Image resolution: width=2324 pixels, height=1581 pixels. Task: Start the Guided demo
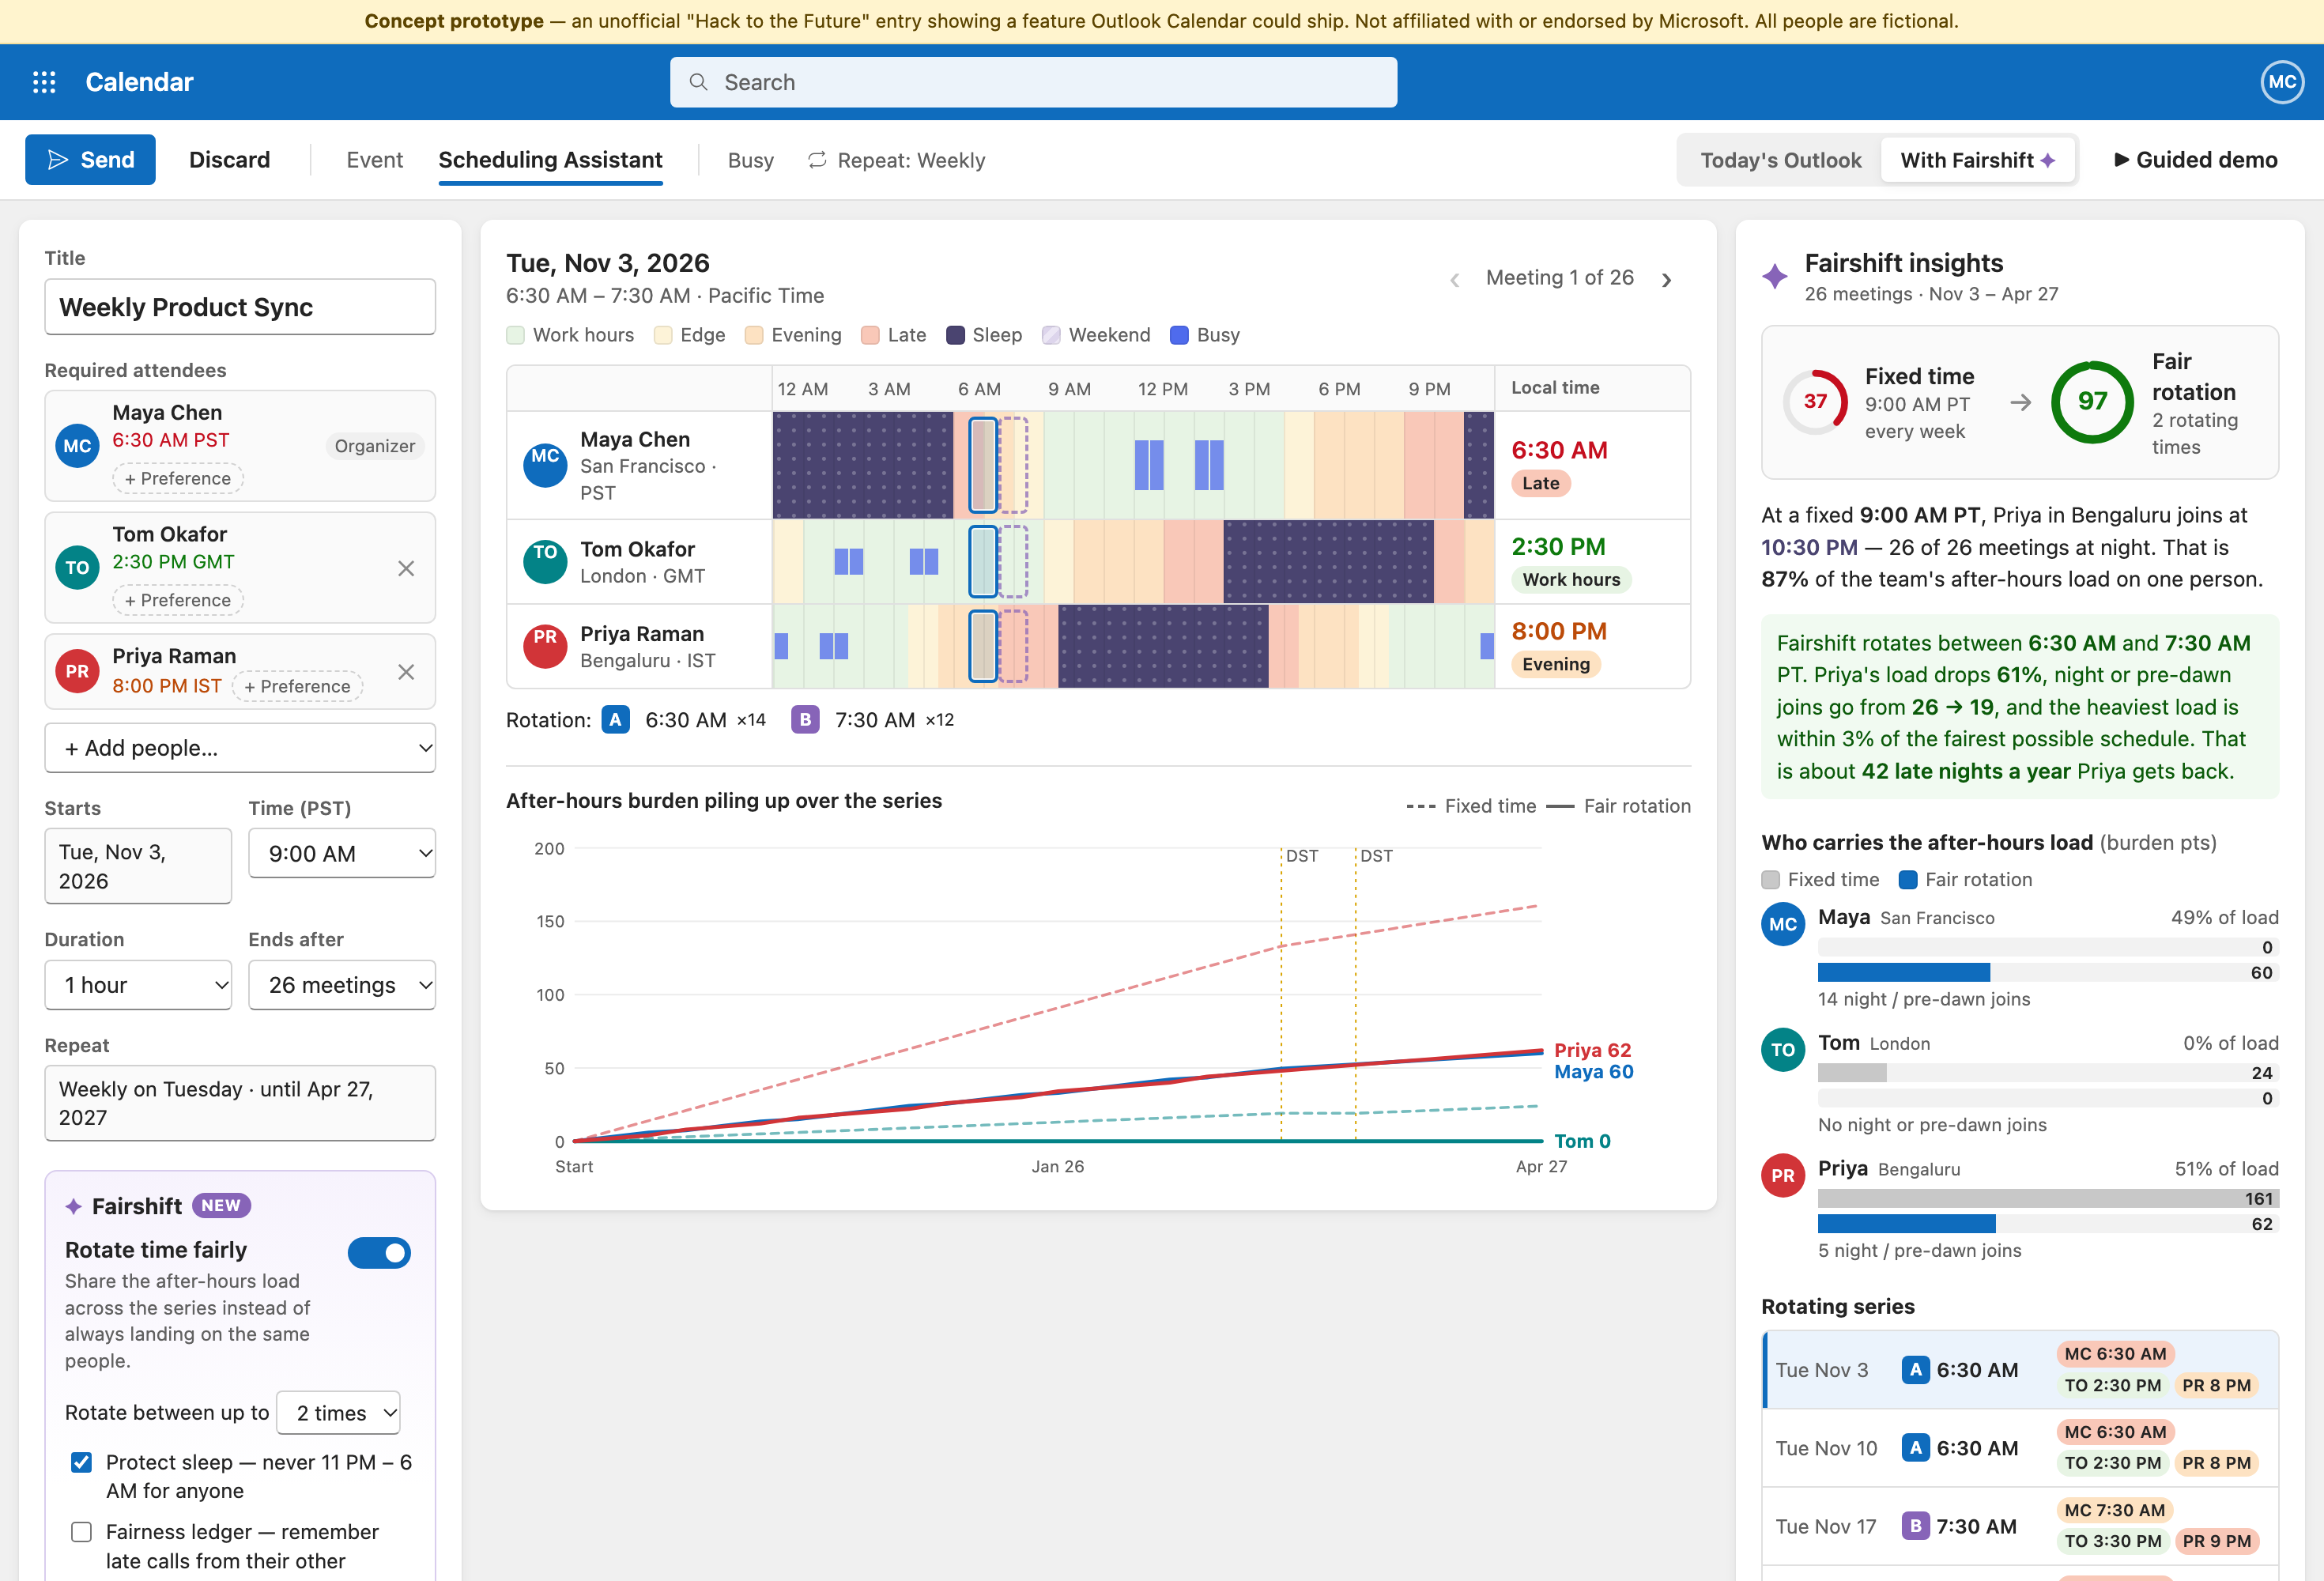click(x=2195, y=160)
